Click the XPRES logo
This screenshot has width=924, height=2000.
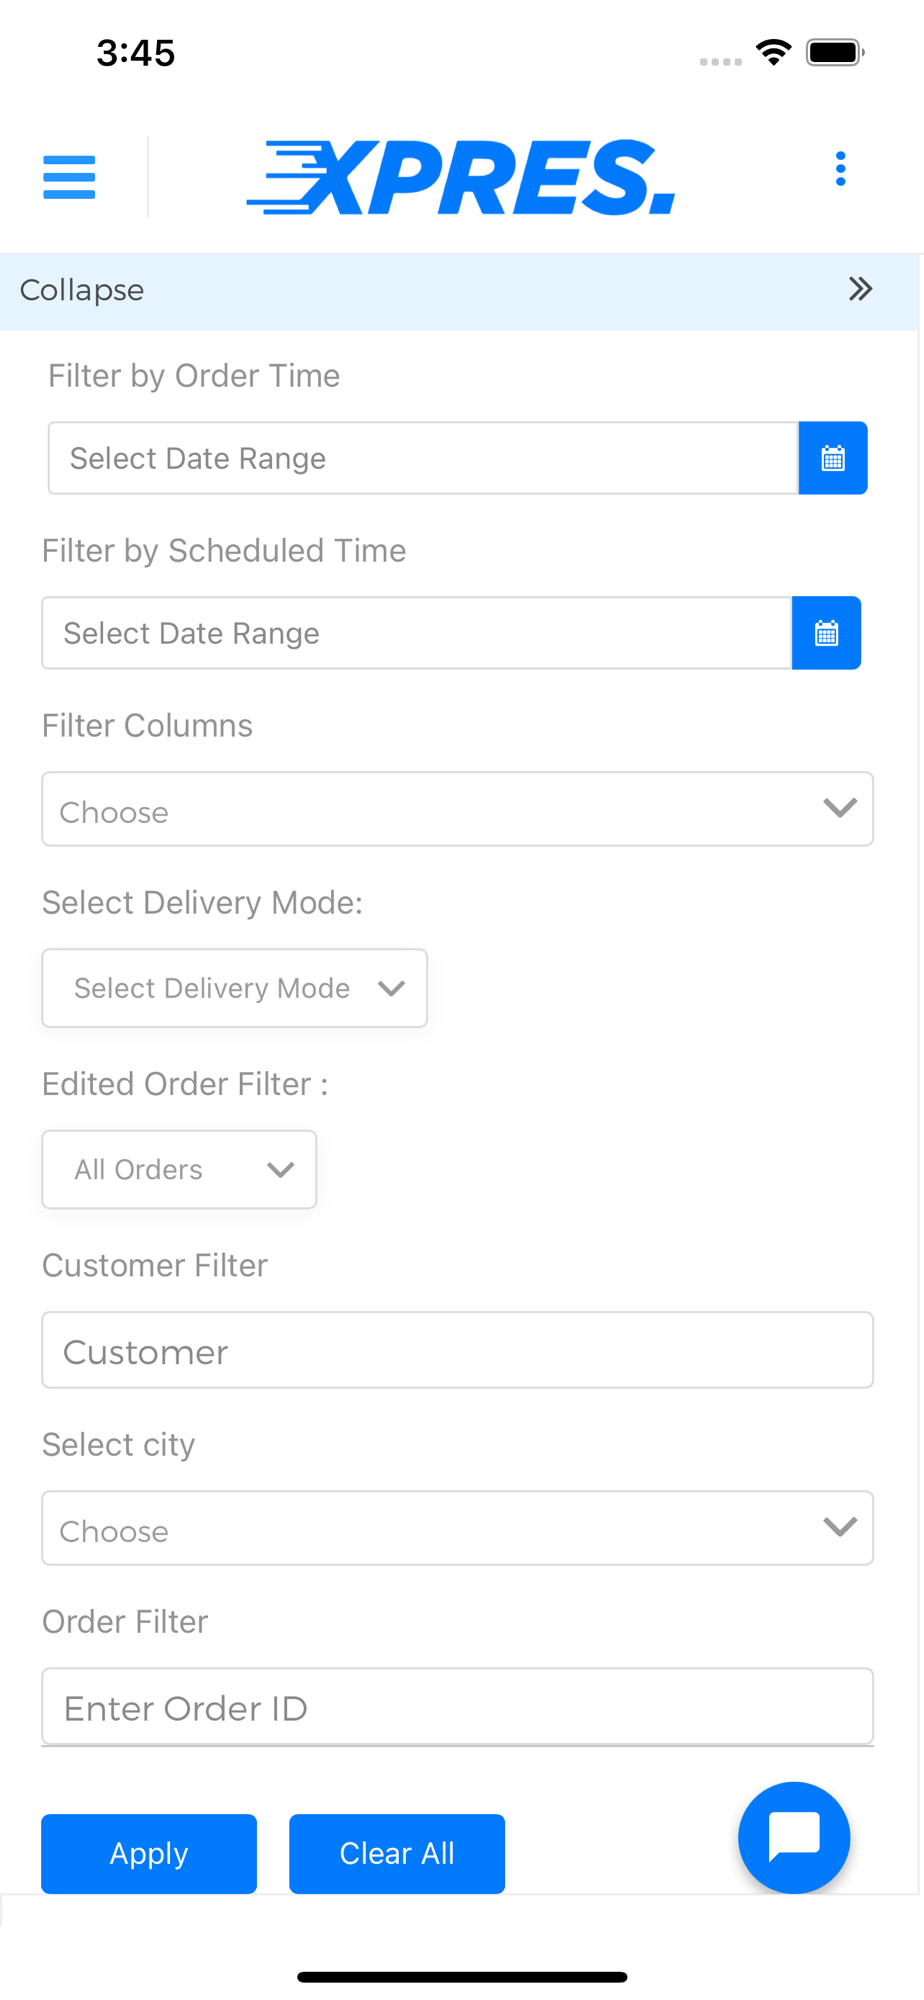461,178
